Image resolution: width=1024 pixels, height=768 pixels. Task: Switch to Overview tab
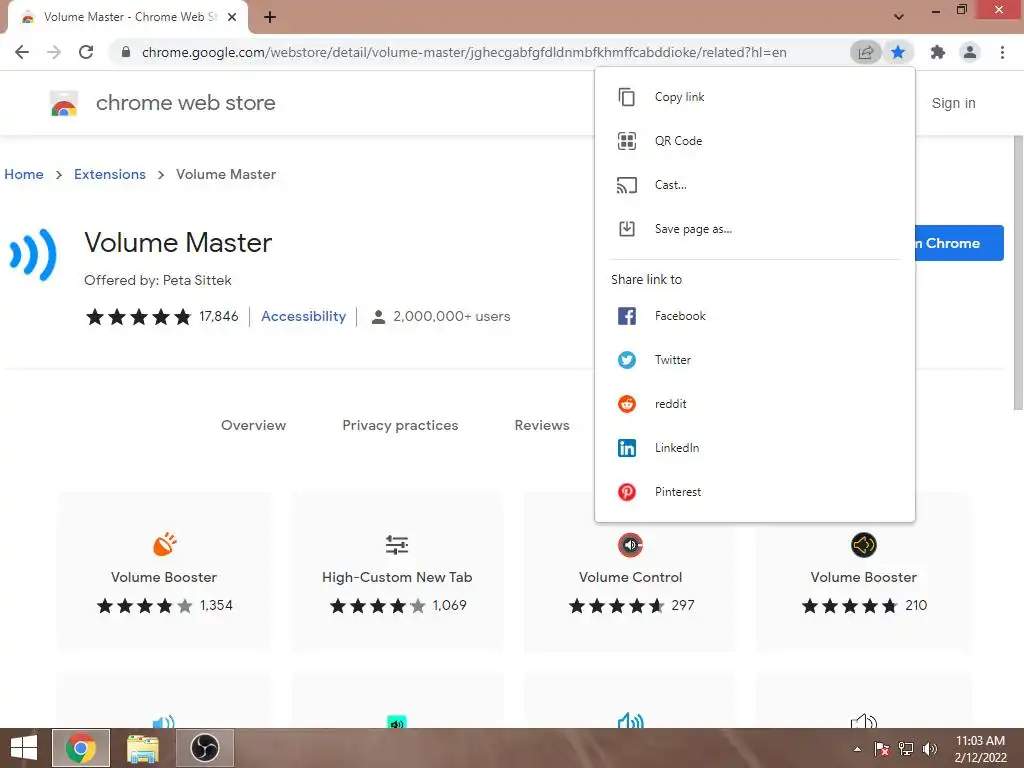[x=253, y=425]
